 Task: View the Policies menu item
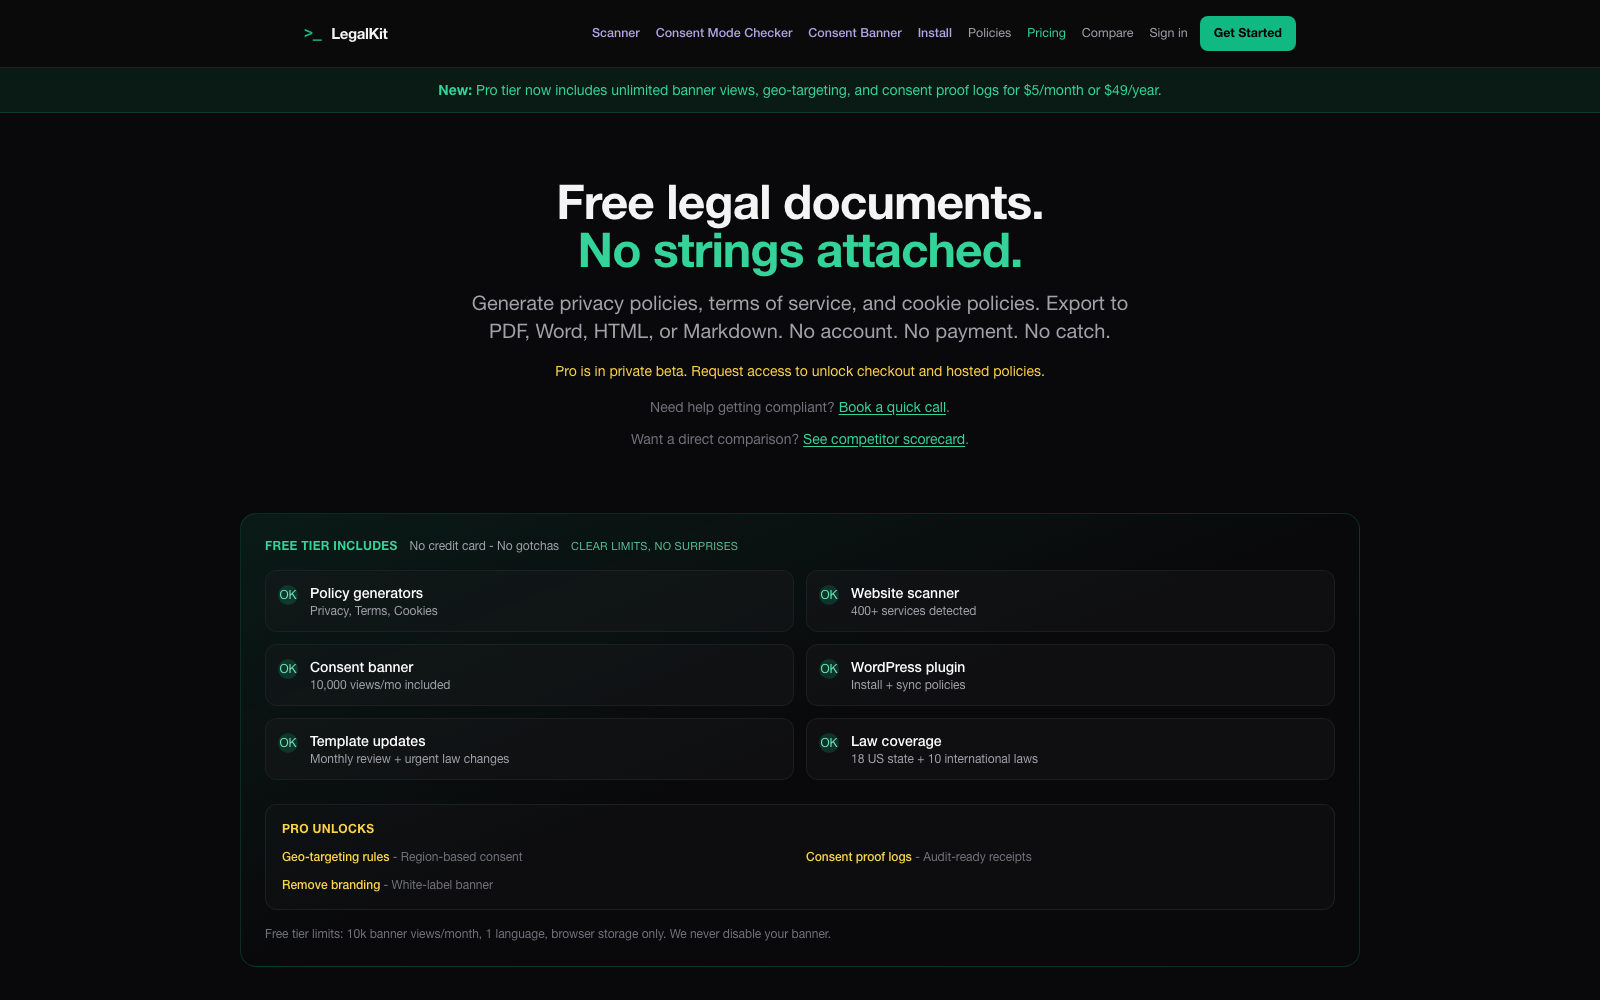click(989, 32)
